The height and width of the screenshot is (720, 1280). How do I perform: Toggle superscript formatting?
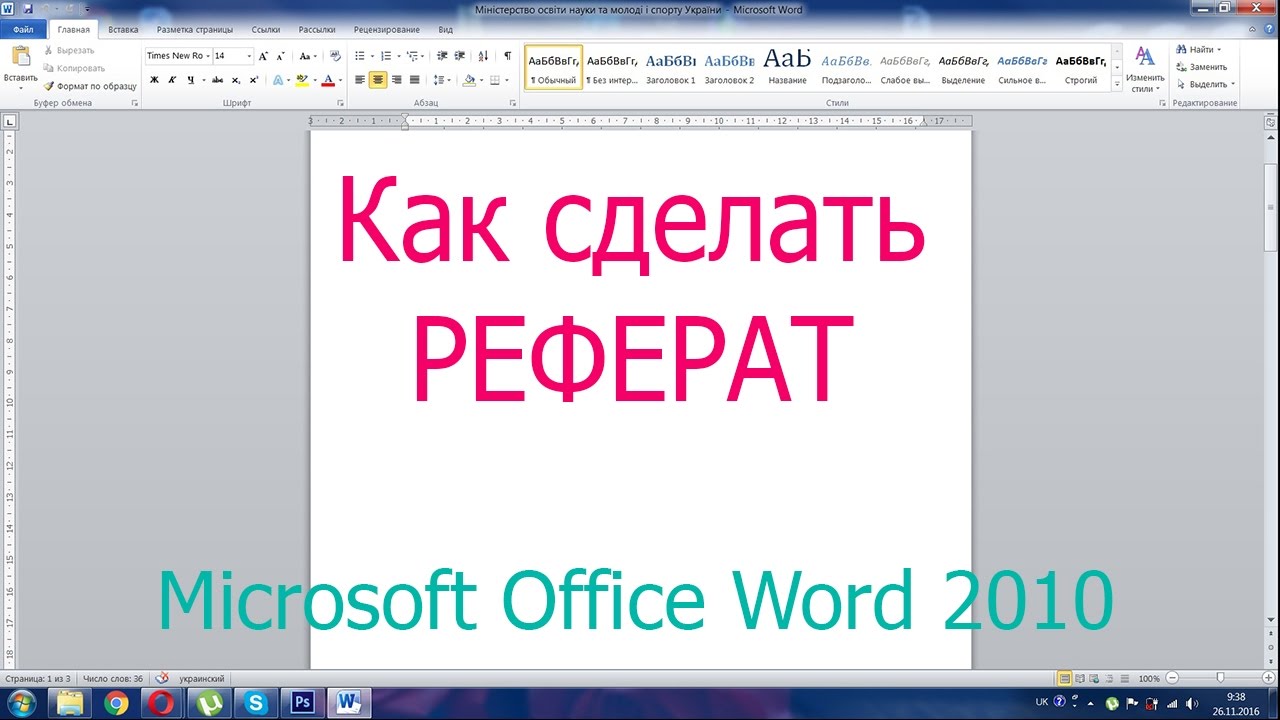(x=254, y=80)
